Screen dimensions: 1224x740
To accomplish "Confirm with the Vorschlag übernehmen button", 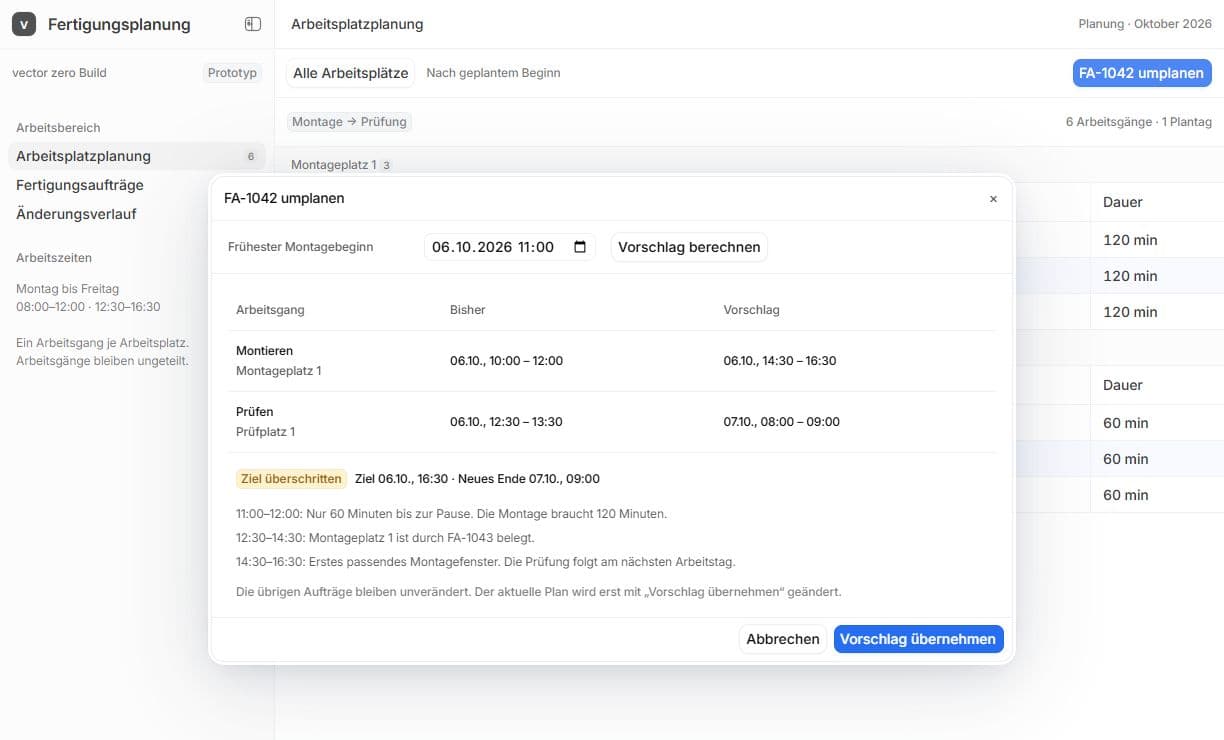I will [918, 639].
